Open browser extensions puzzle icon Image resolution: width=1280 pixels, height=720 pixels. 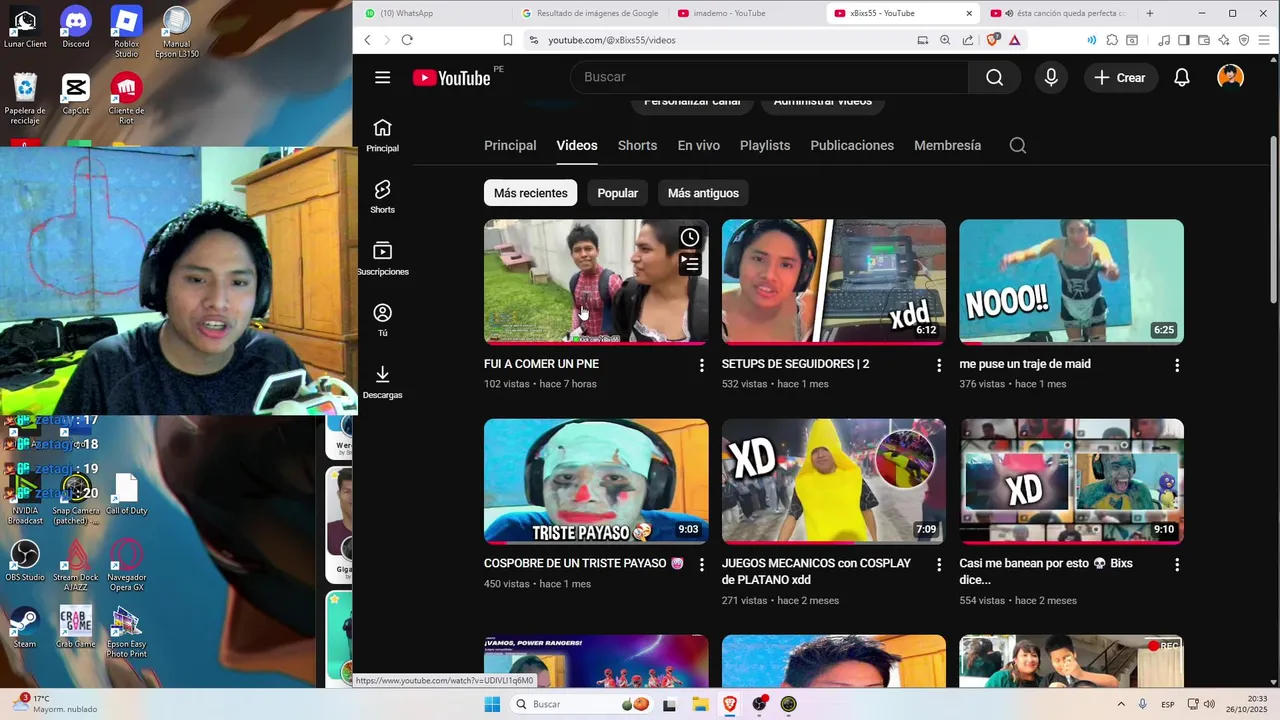pyautogui.click(x=1111, y=40)
